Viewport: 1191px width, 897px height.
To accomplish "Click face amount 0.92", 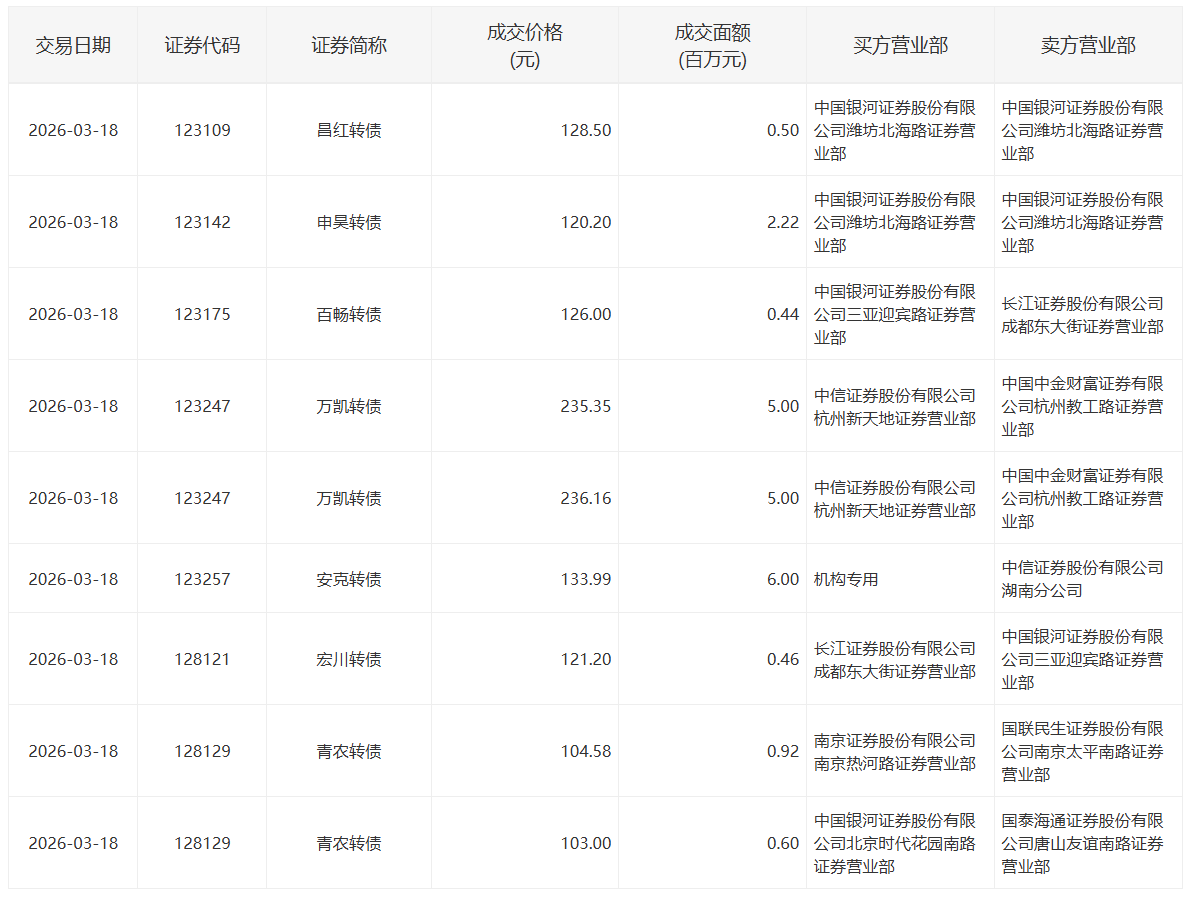I will 782,750.
